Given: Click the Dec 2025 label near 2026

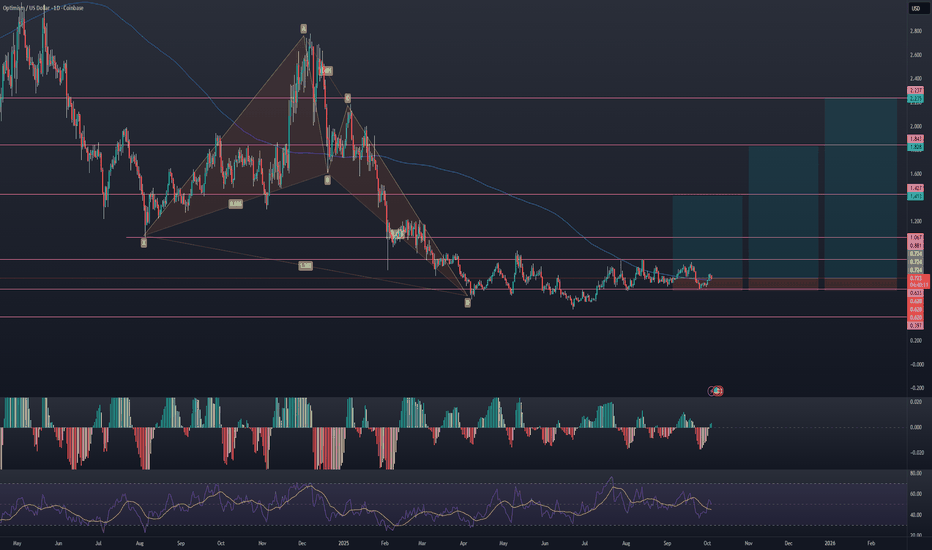Looking at the screenshot, I should (788, 541).
